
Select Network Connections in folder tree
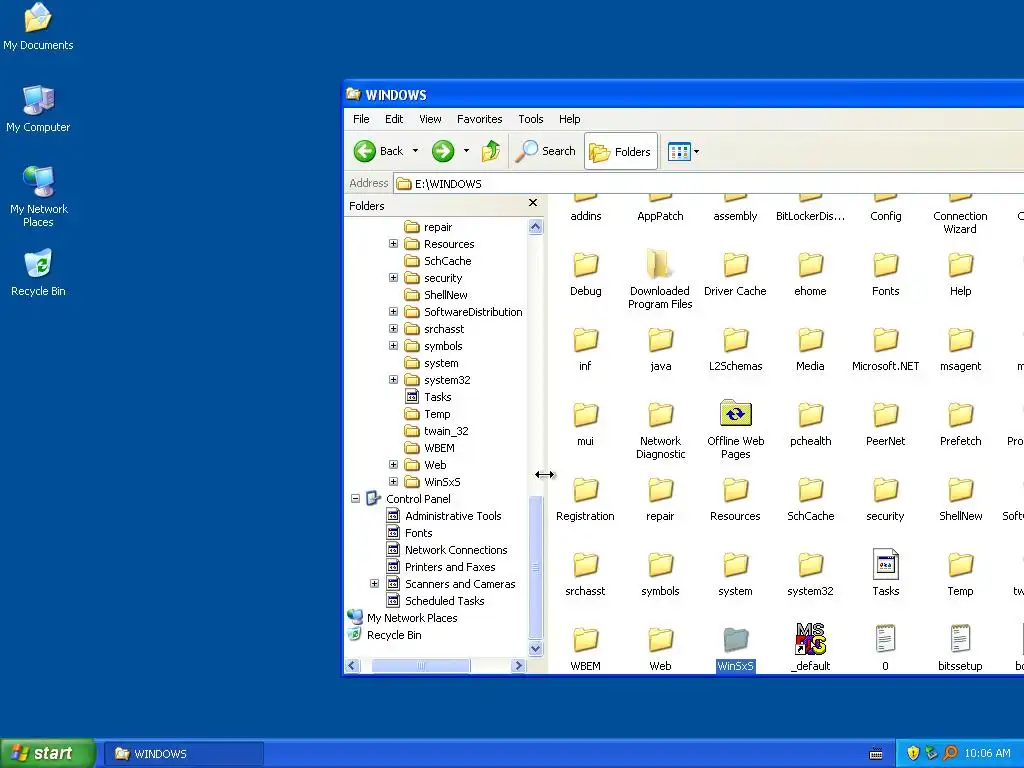click(456, 550)
